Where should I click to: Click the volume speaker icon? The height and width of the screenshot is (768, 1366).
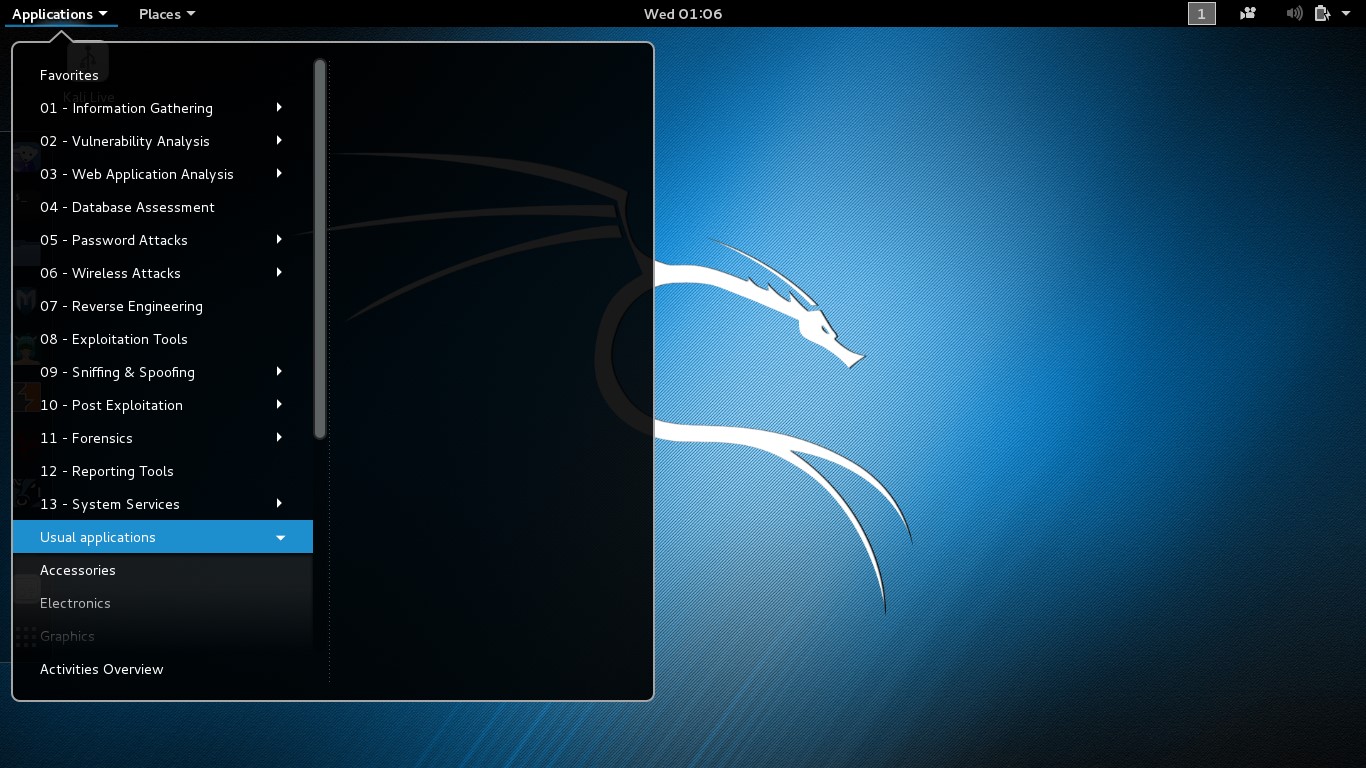1294,14
